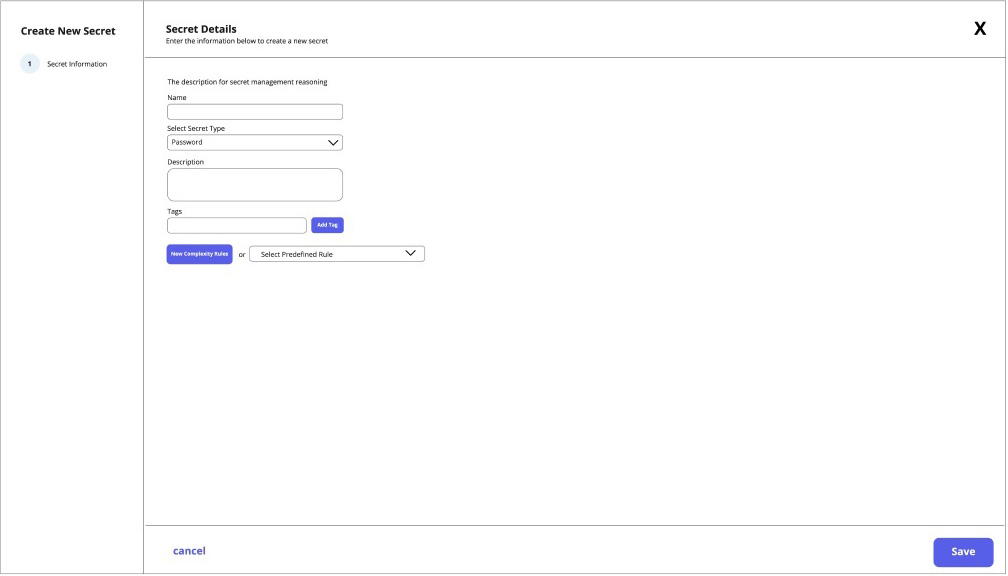Save the new secret
The height and width of the screenshot is (576, 1008).
point(961,551)
